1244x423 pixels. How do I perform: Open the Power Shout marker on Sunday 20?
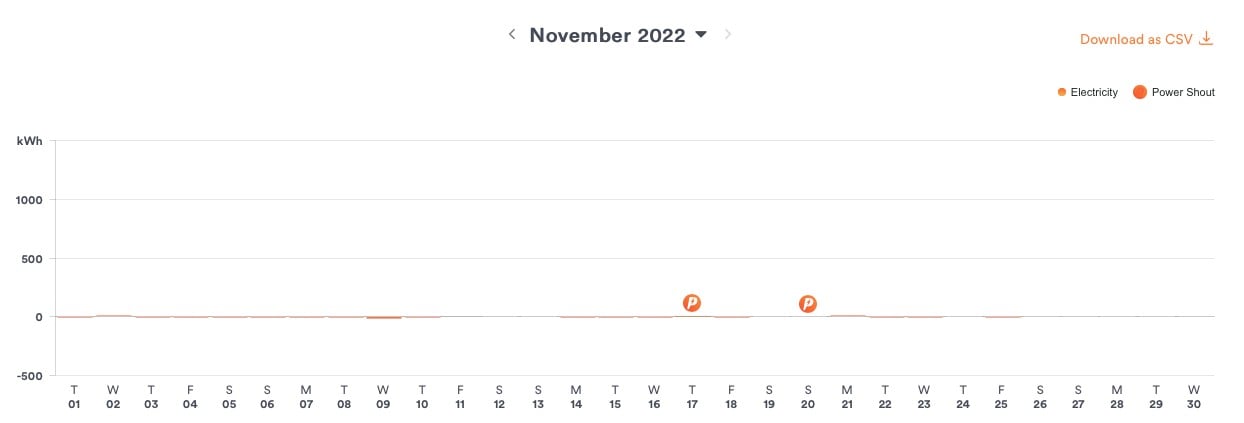808,304
